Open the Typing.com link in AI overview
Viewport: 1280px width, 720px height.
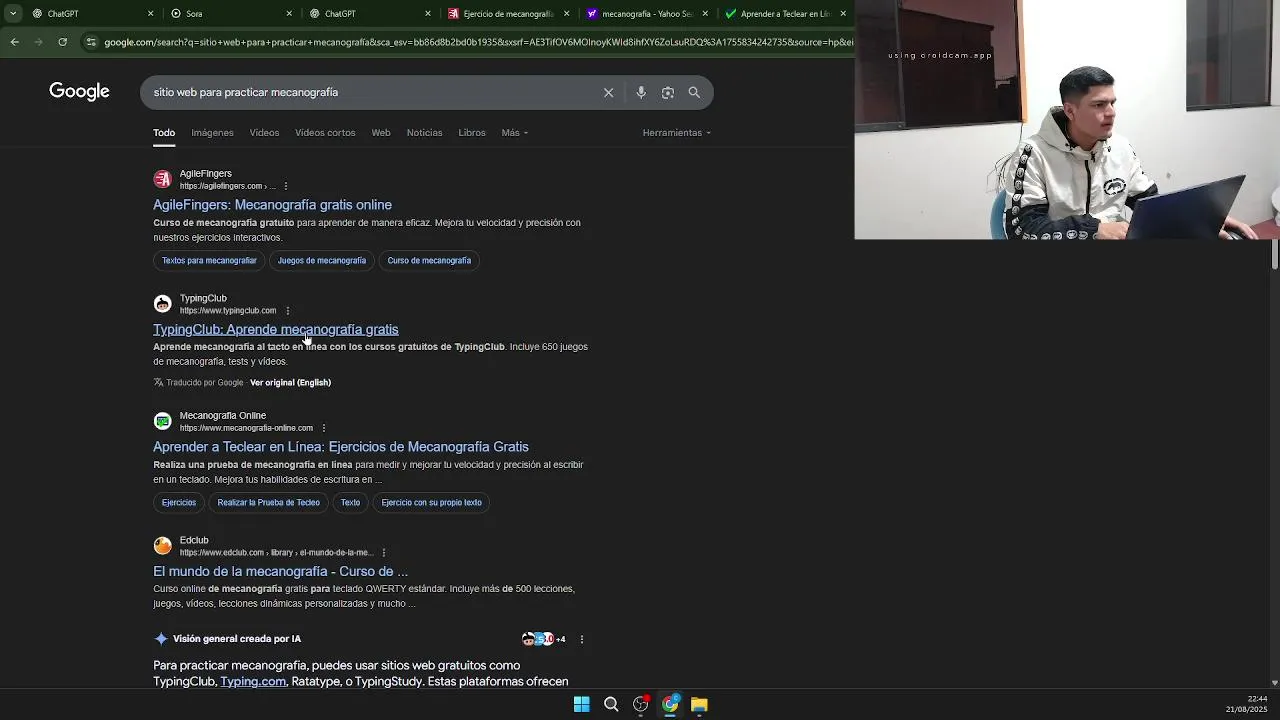(x=253, y=682)
